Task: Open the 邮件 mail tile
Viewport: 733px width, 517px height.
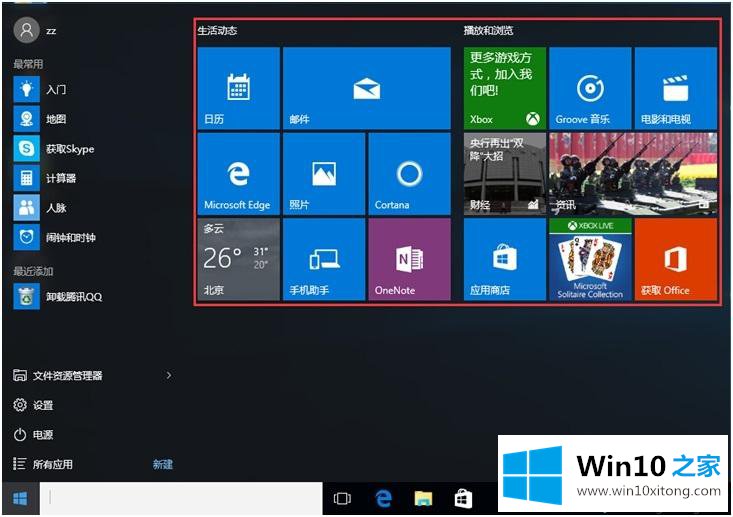Action: (x=366, y=88)
